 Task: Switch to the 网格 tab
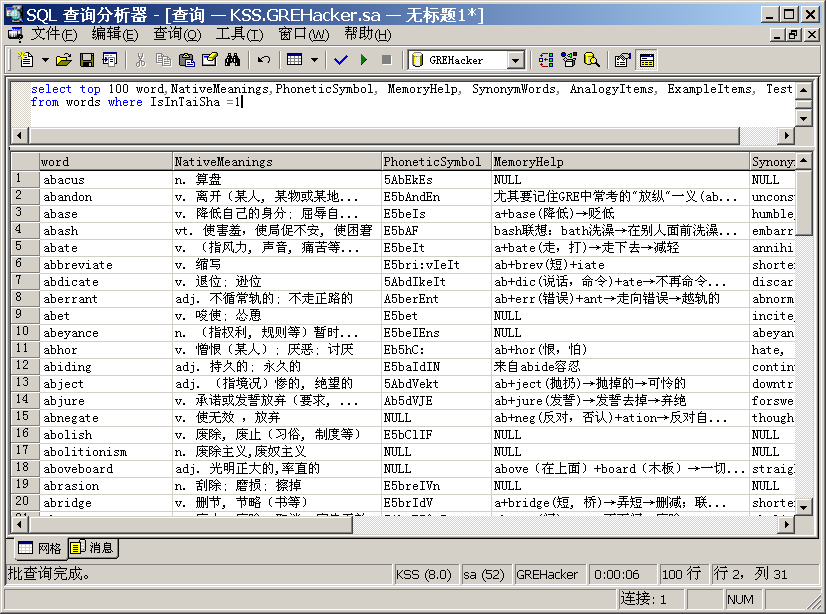[42, 548]
